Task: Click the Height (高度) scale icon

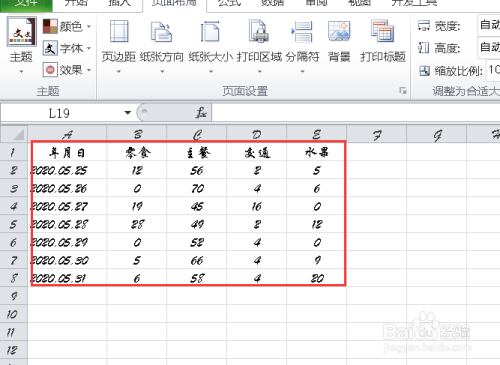Action: [424, 48]
